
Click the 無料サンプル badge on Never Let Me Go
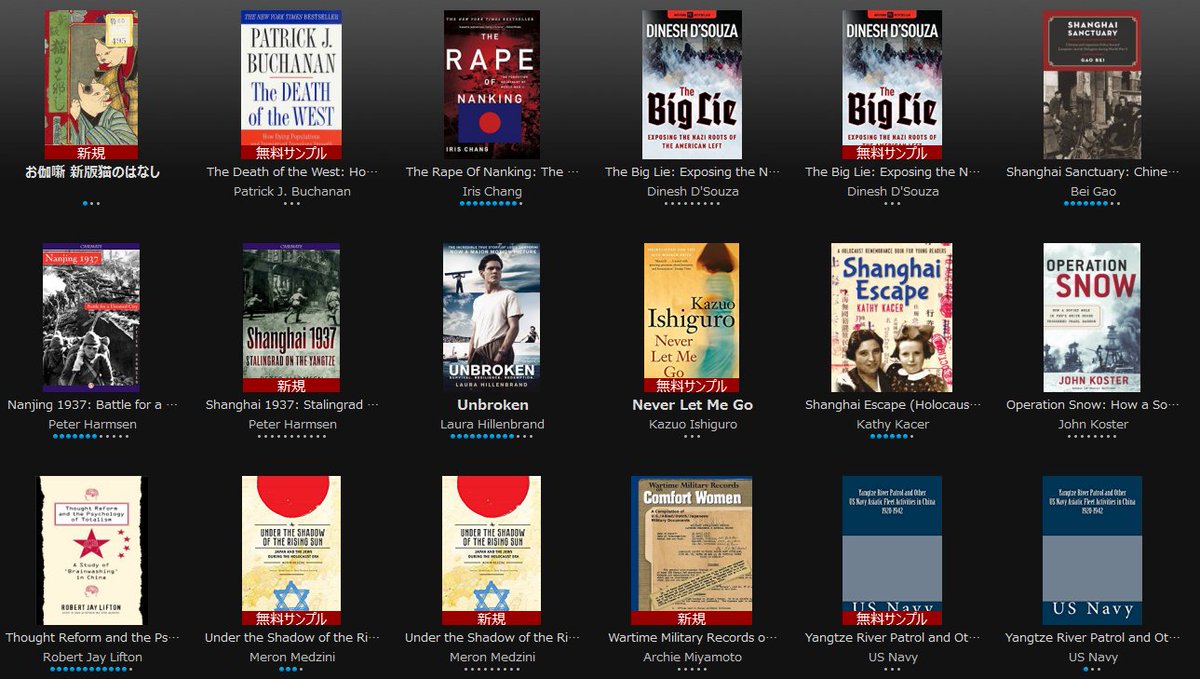click(692, 385)
